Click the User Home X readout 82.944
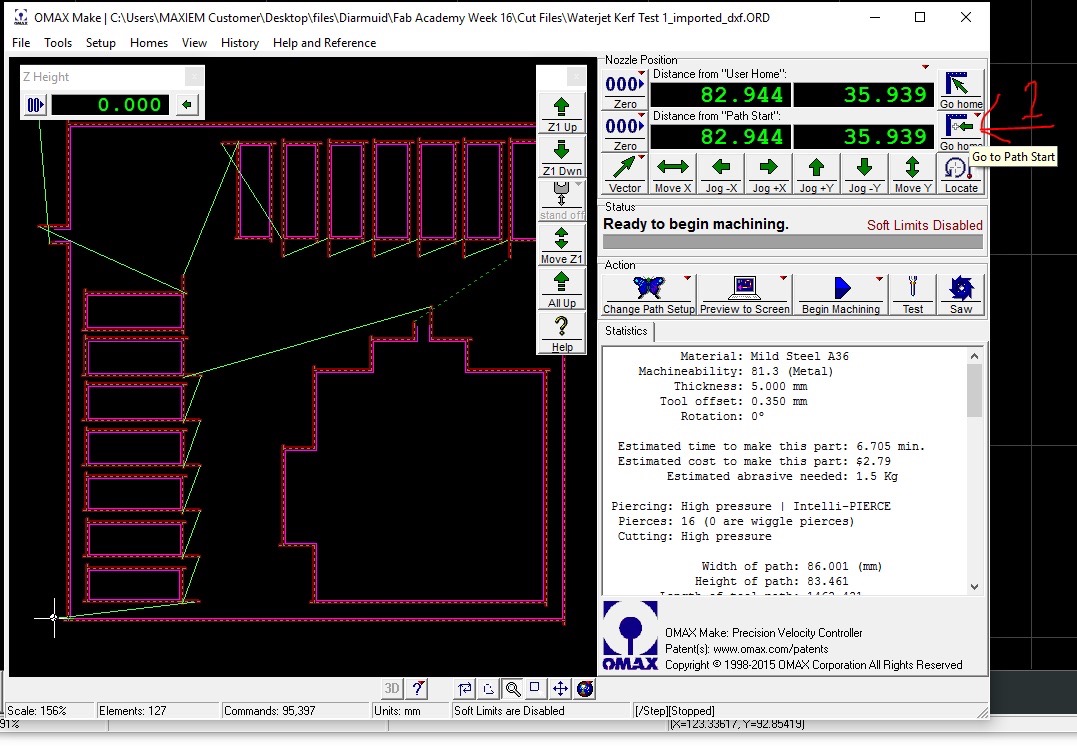This screenshot has width=1077, height=748. click(x=721, y=95)
